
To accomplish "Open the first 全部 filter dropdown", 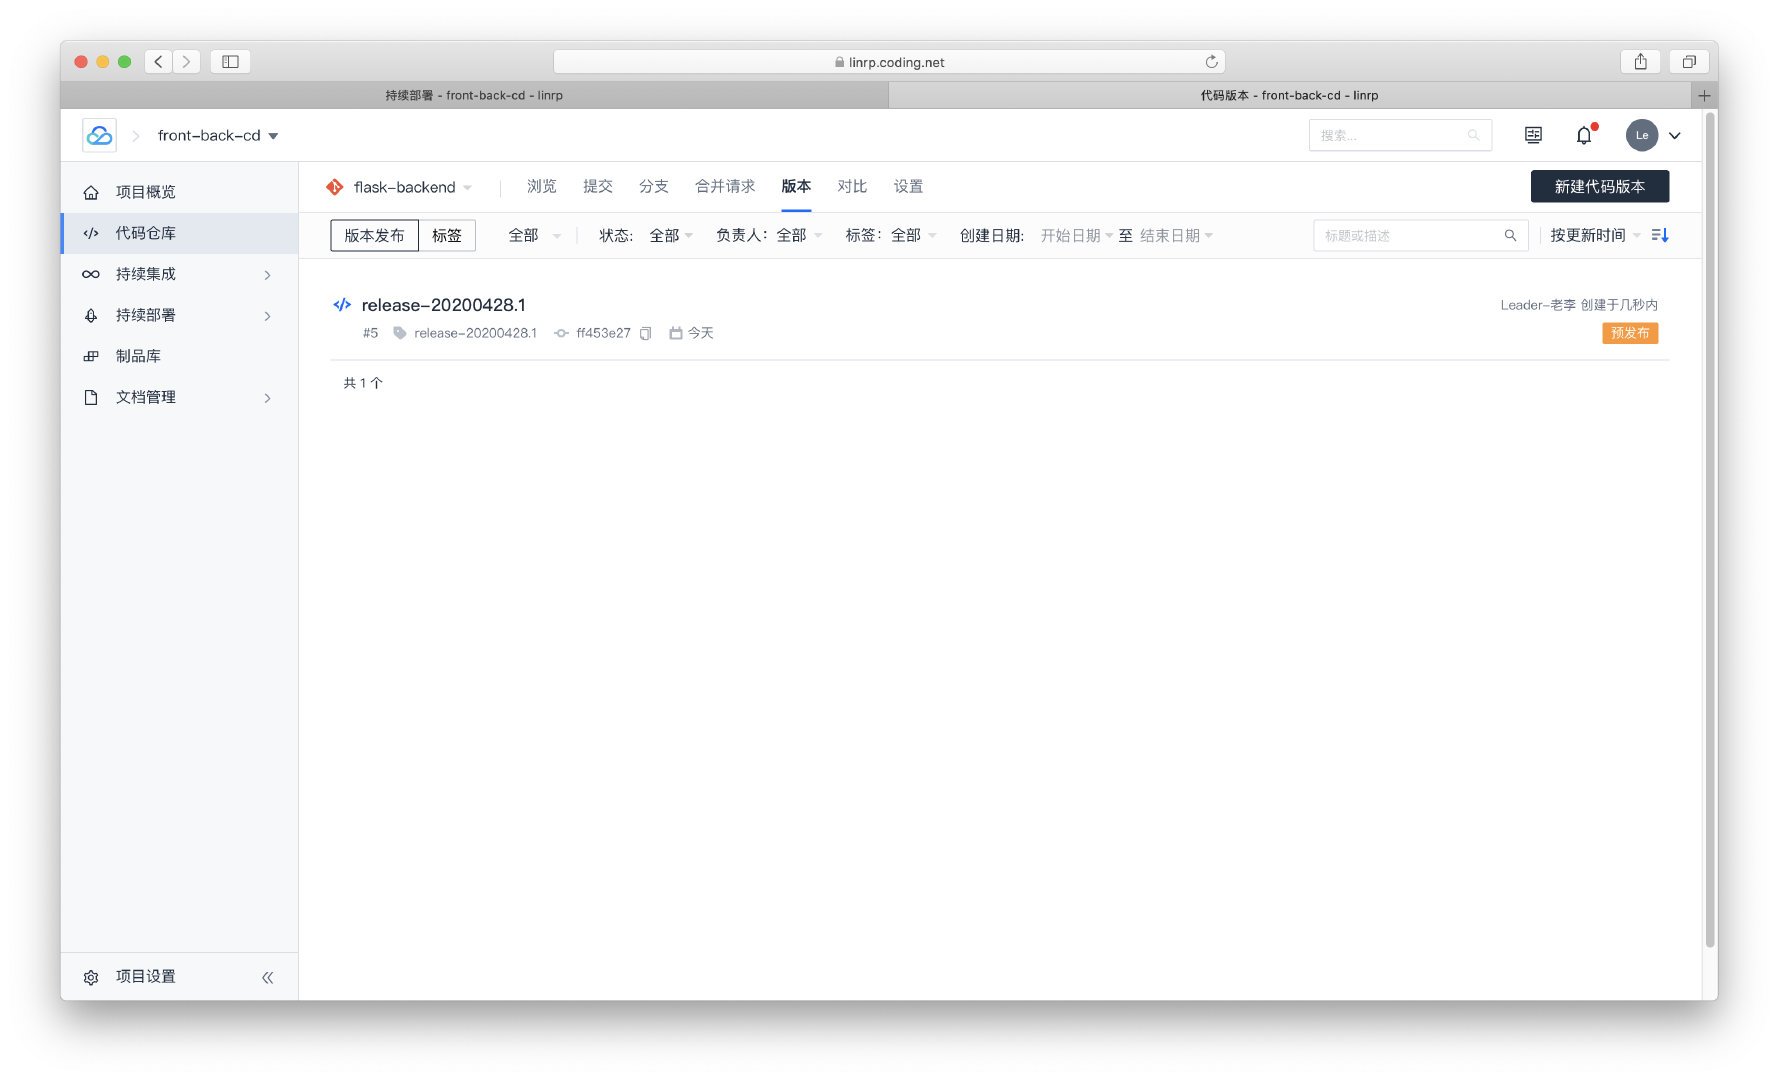I will click(535, 235).
